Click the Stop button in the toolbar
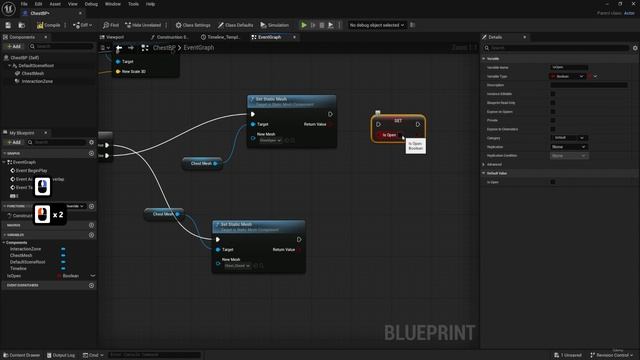 tap(322, 25)
